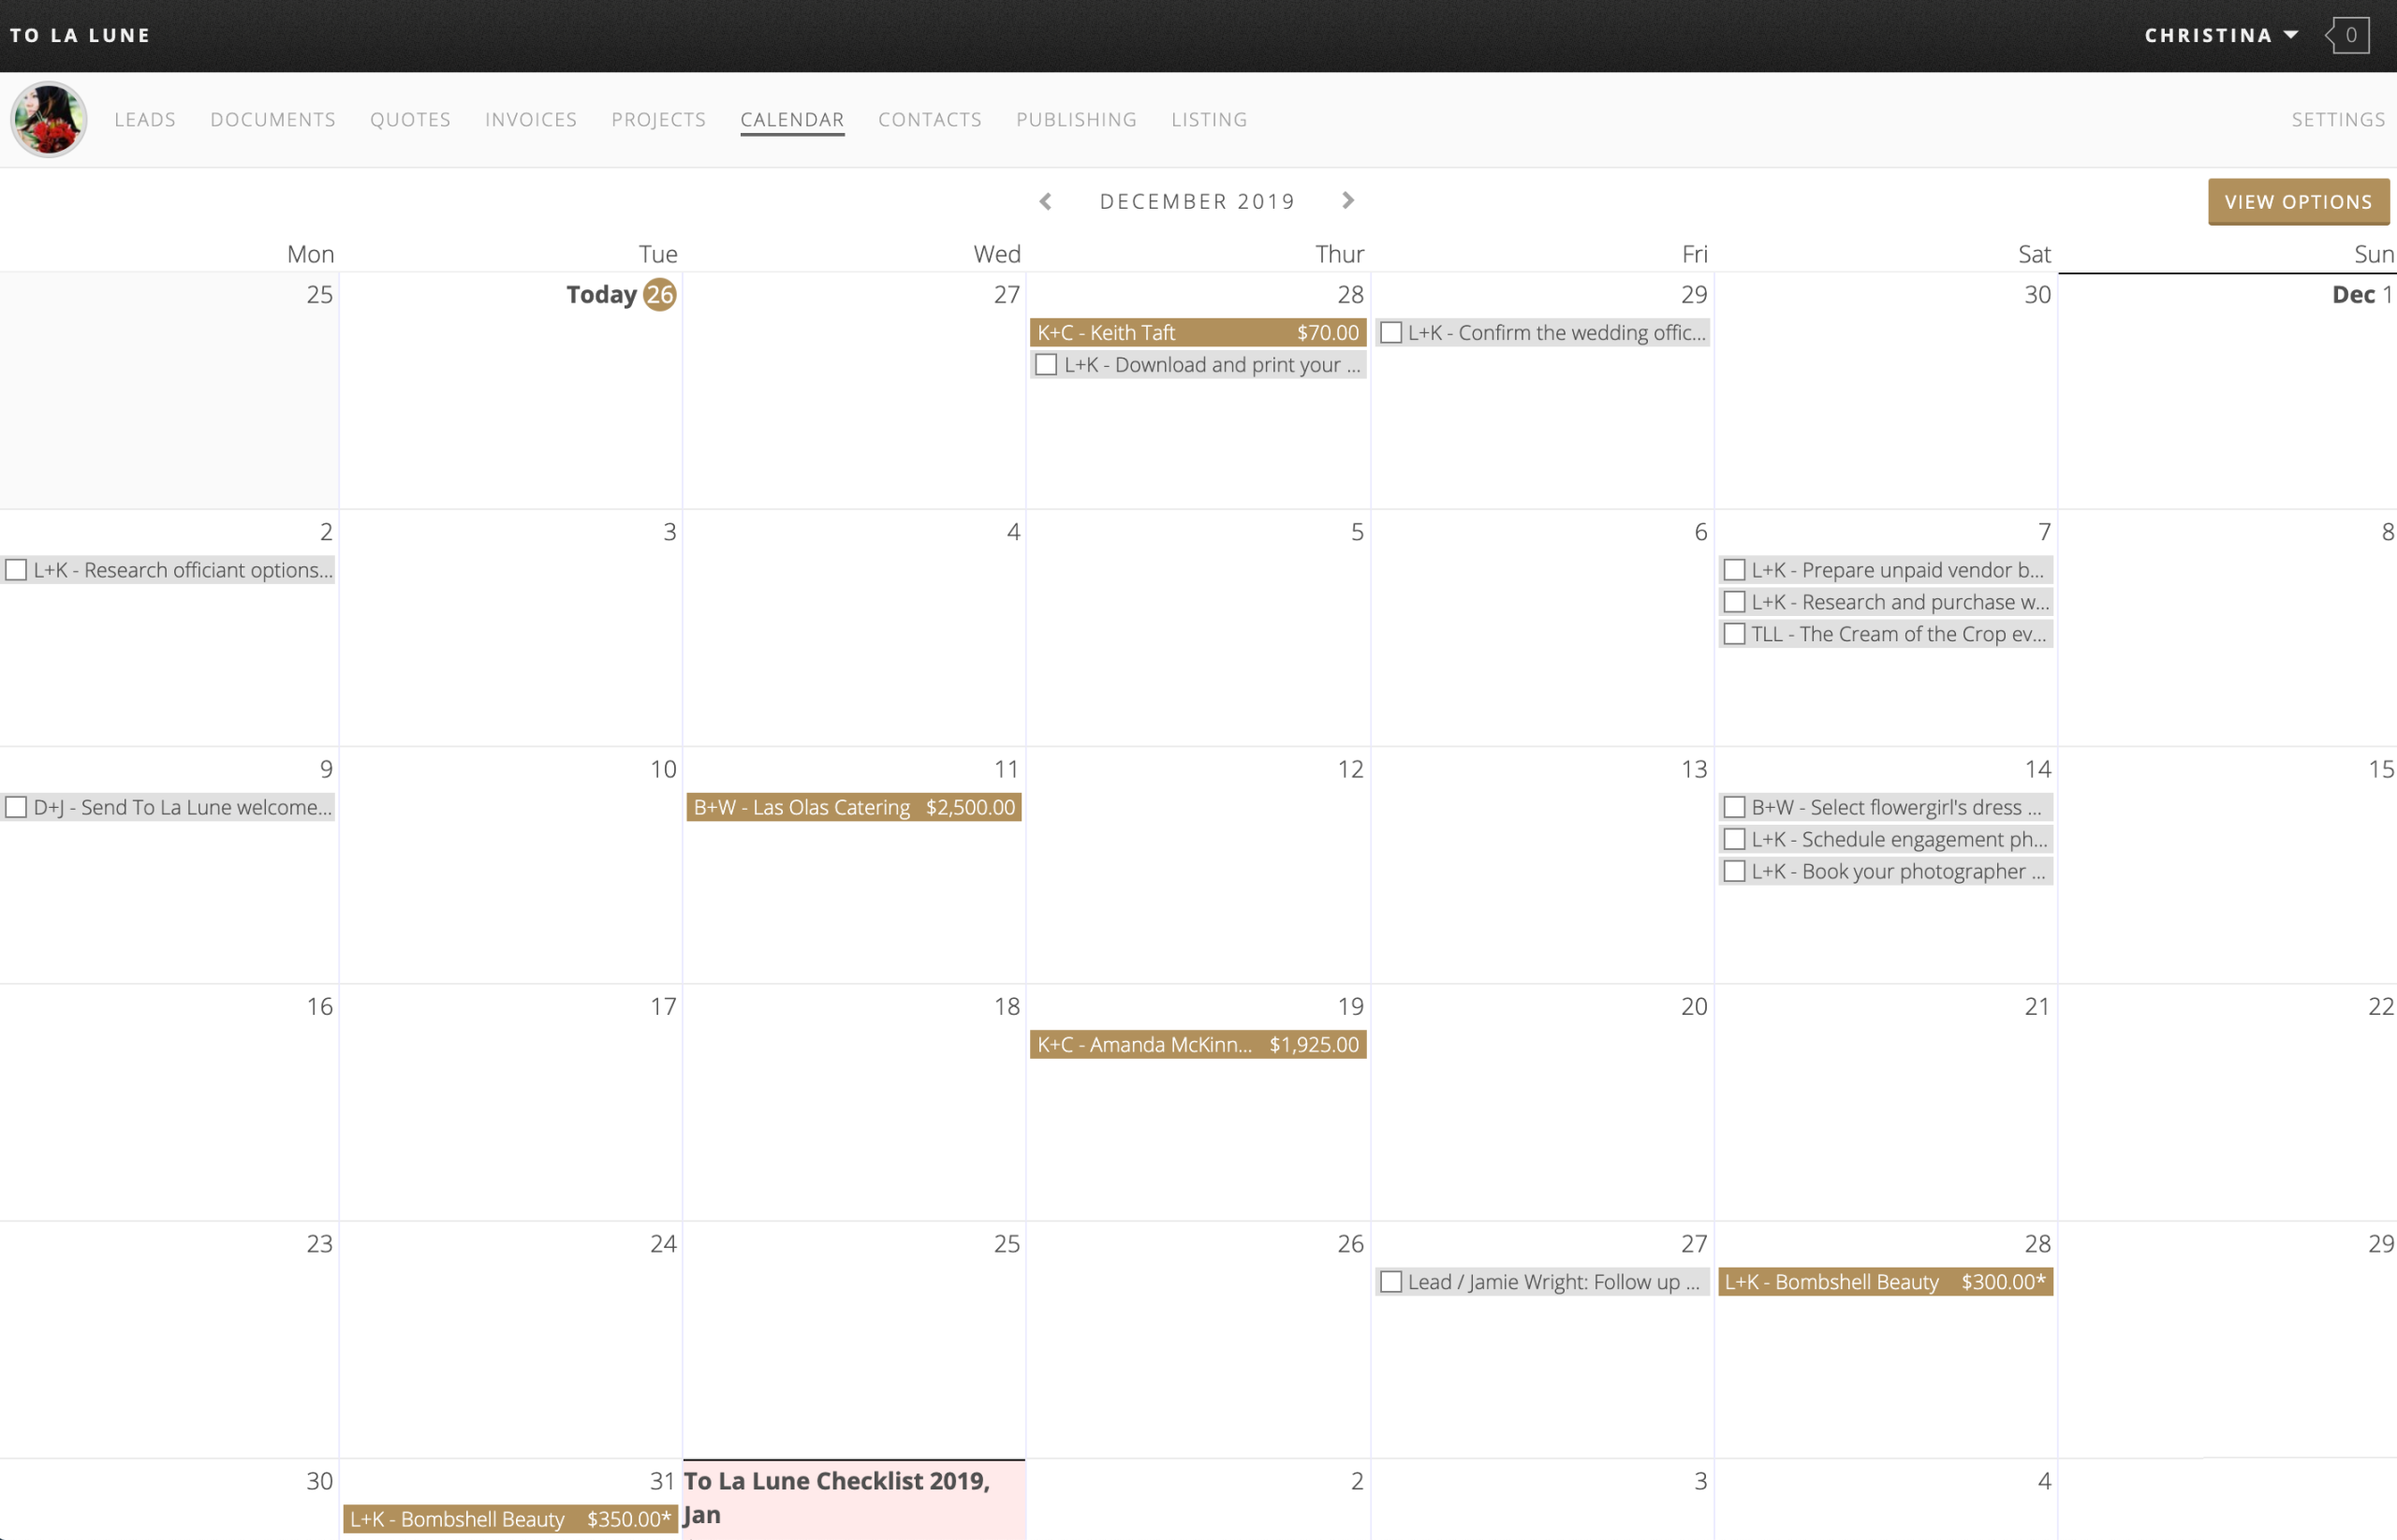
Task: Mark "D+J - Send To La Lune welcome" complete
Action: click(16, 806)
